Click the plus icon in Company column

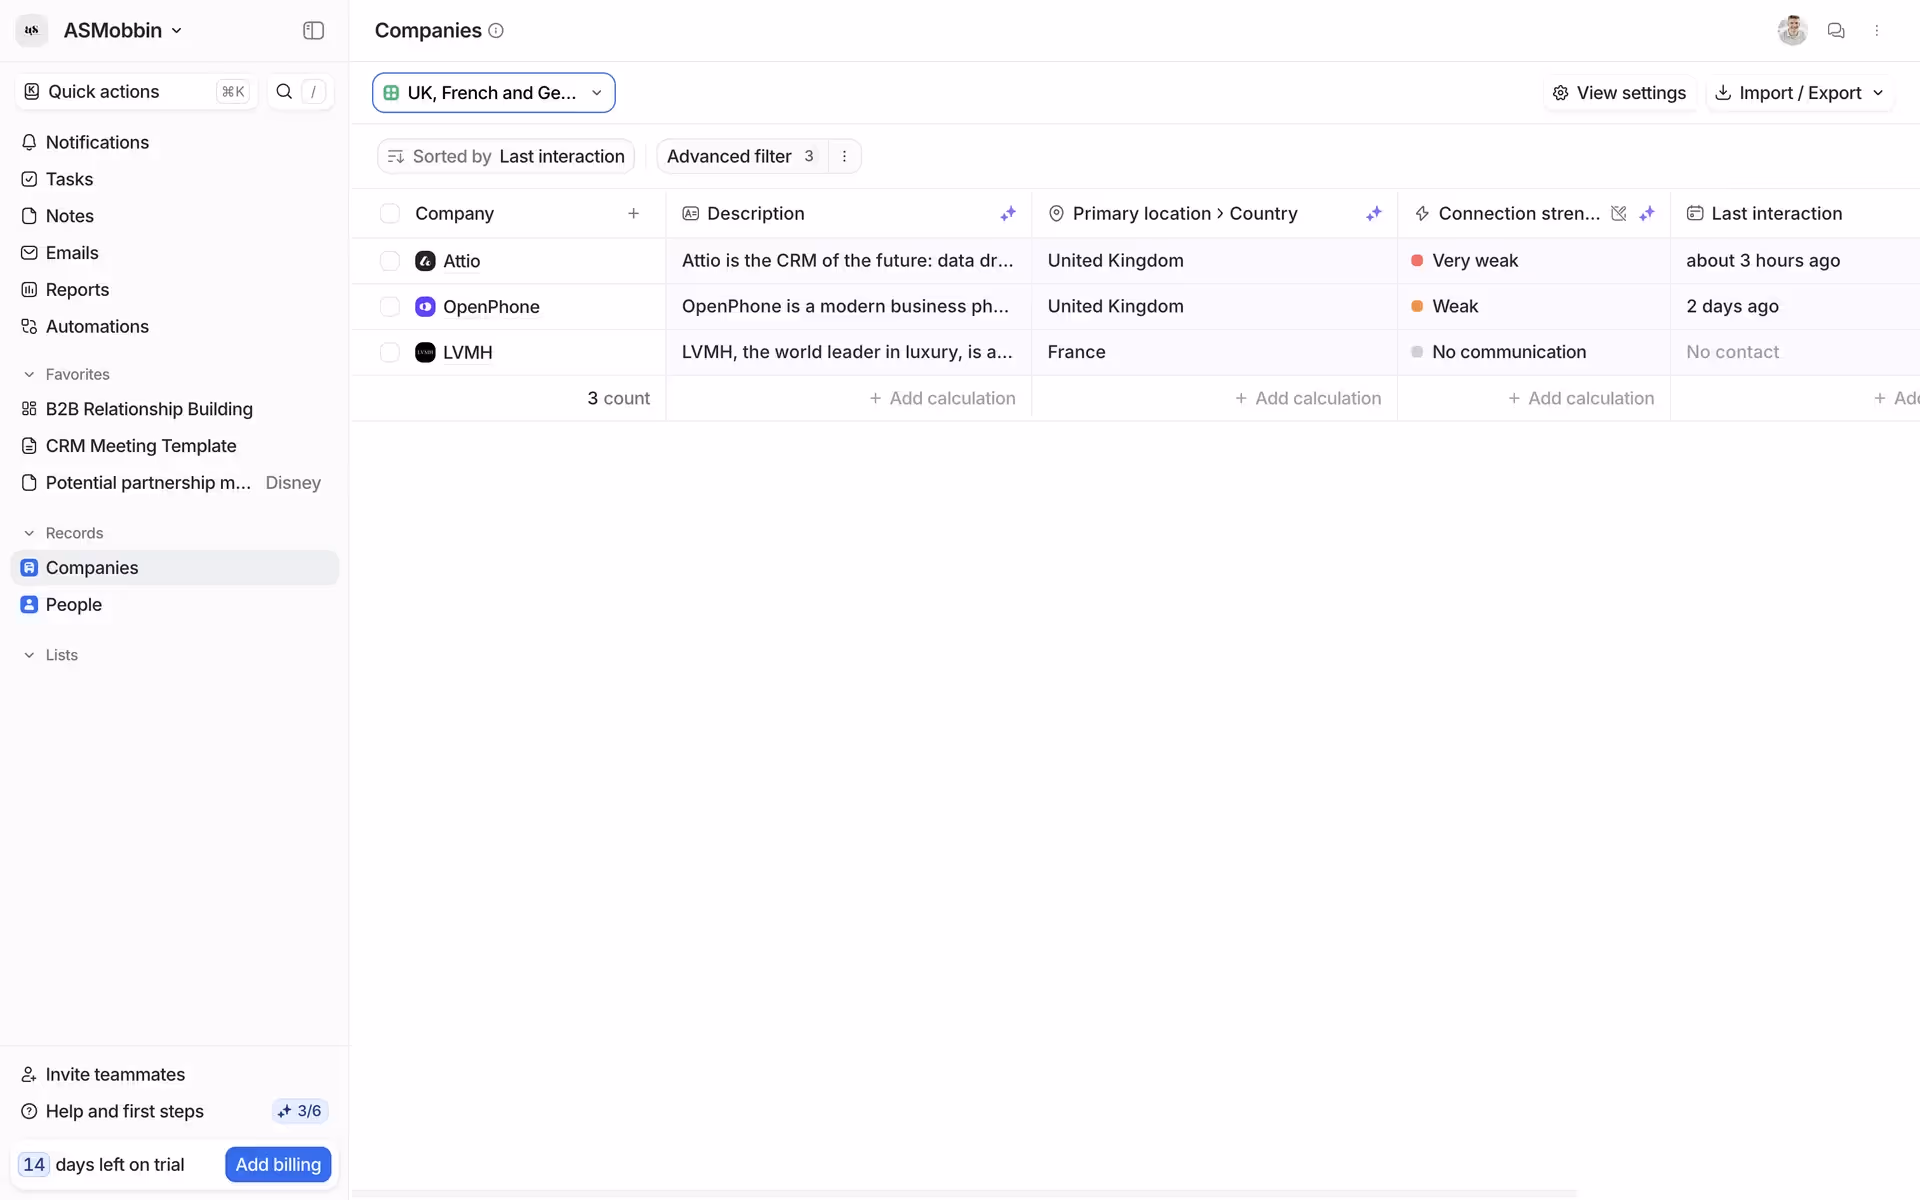(633, 214)
